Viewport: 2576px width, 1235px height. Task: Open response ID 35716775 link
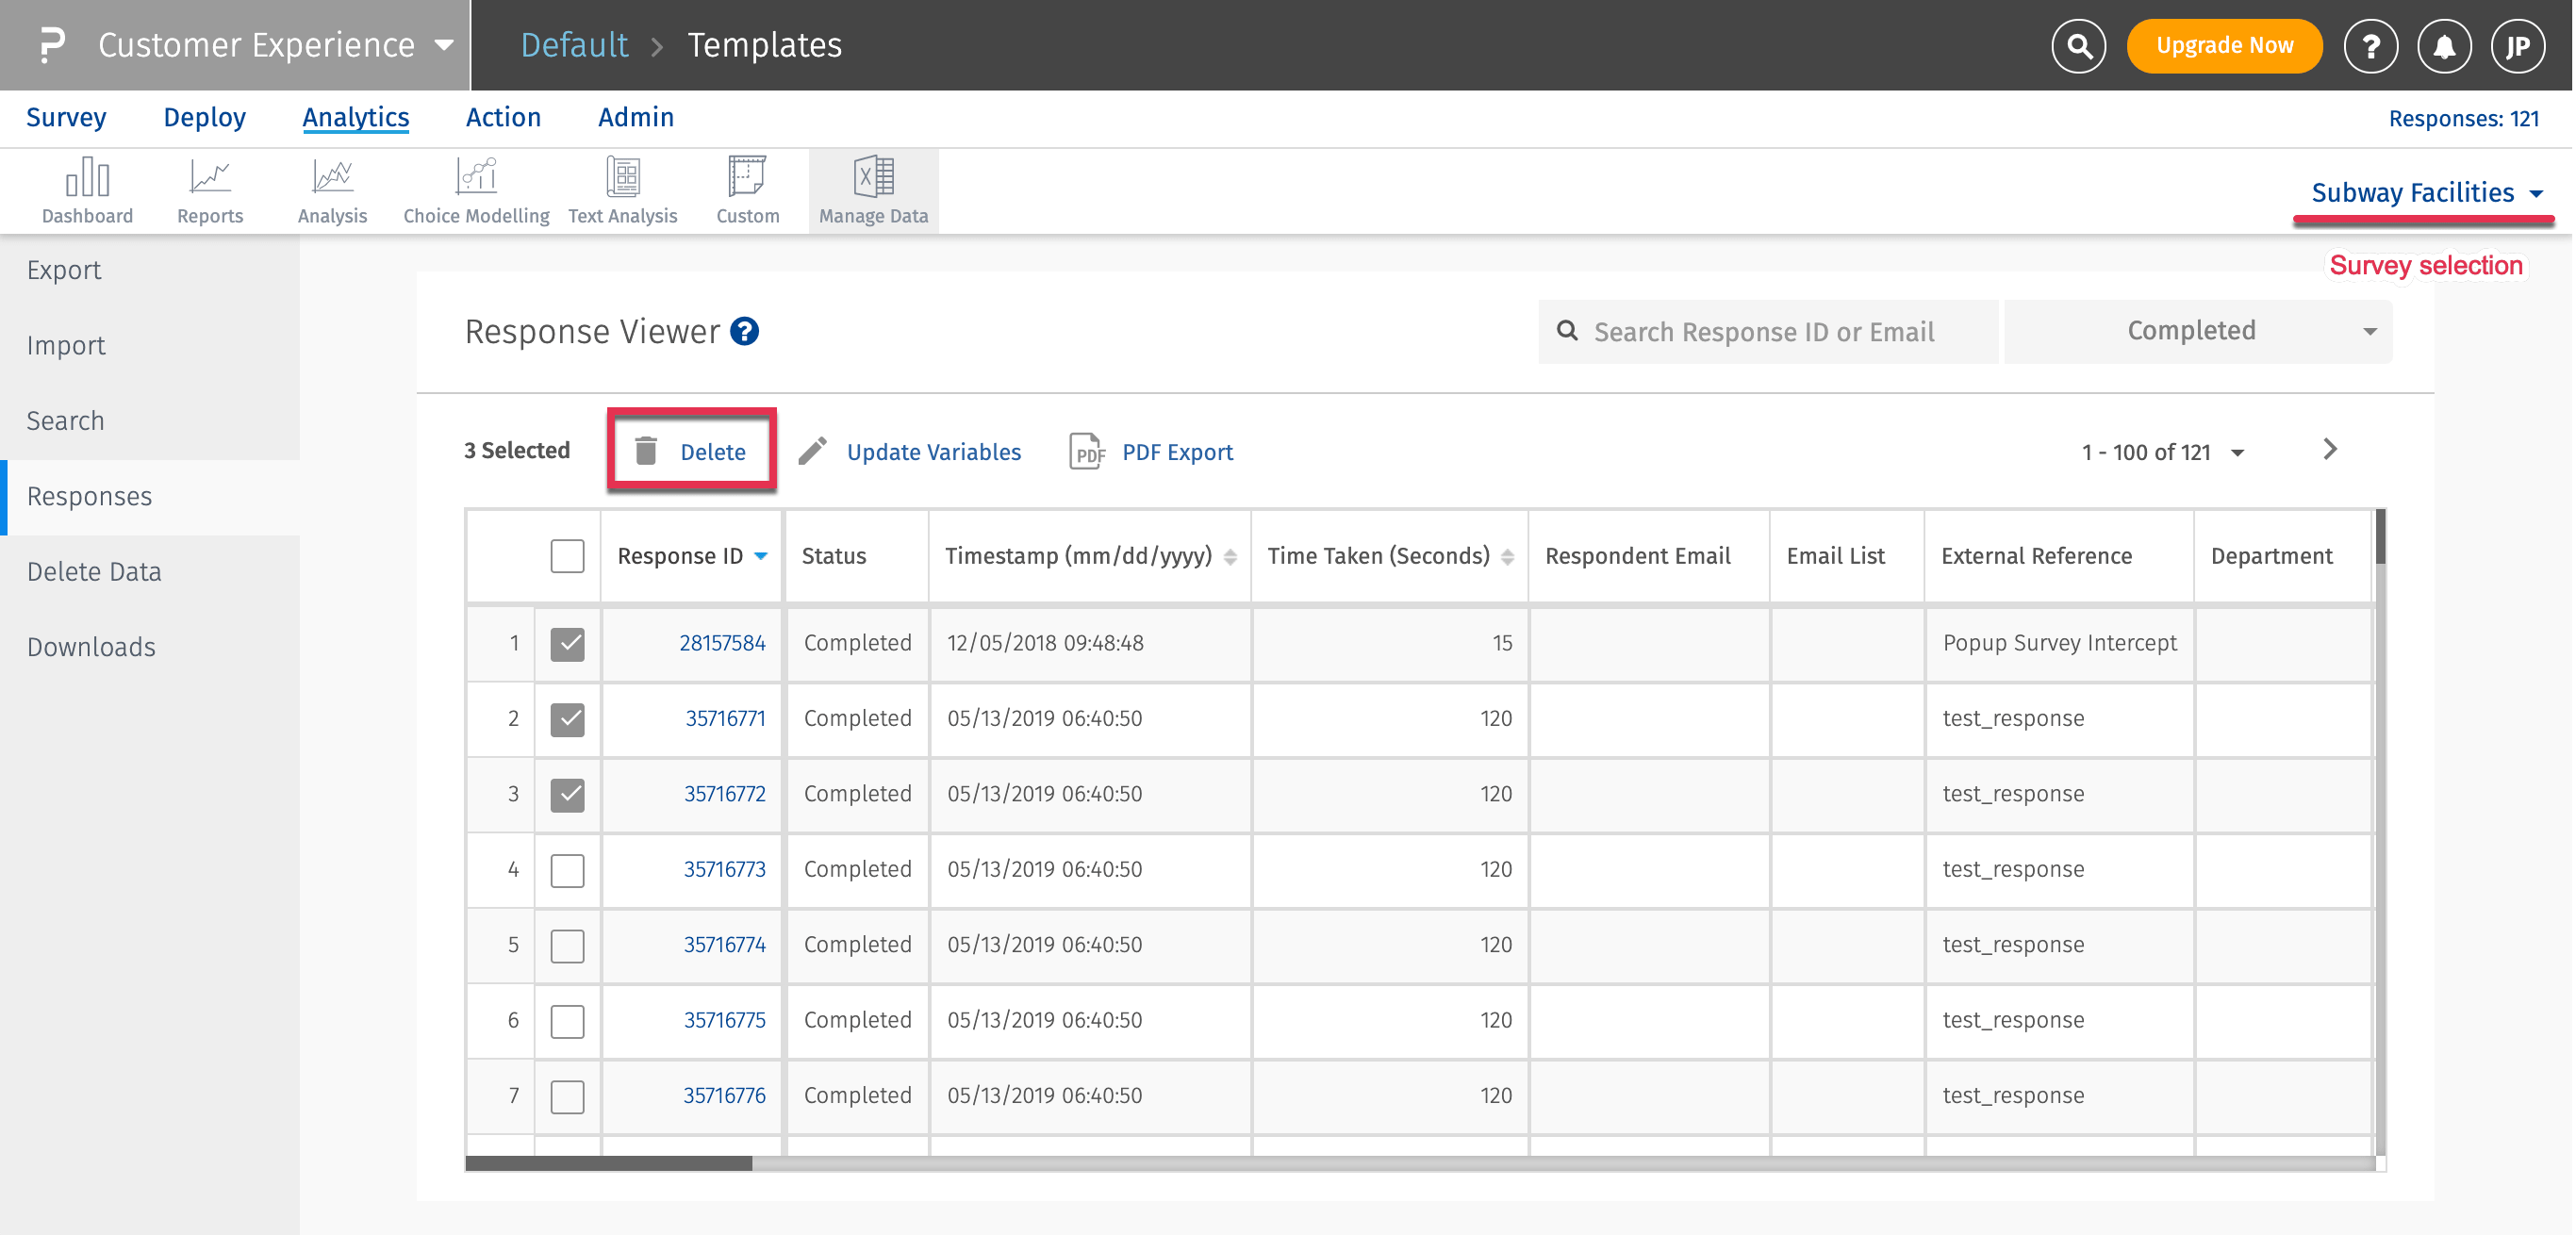coord(724,1020)
